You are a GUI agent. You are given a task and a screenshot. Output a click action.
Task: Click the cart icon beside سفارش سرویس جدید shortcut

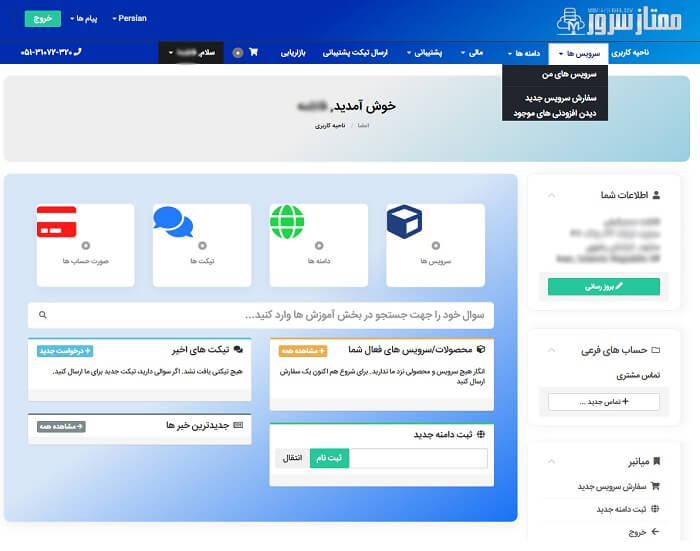coord(655,486)
